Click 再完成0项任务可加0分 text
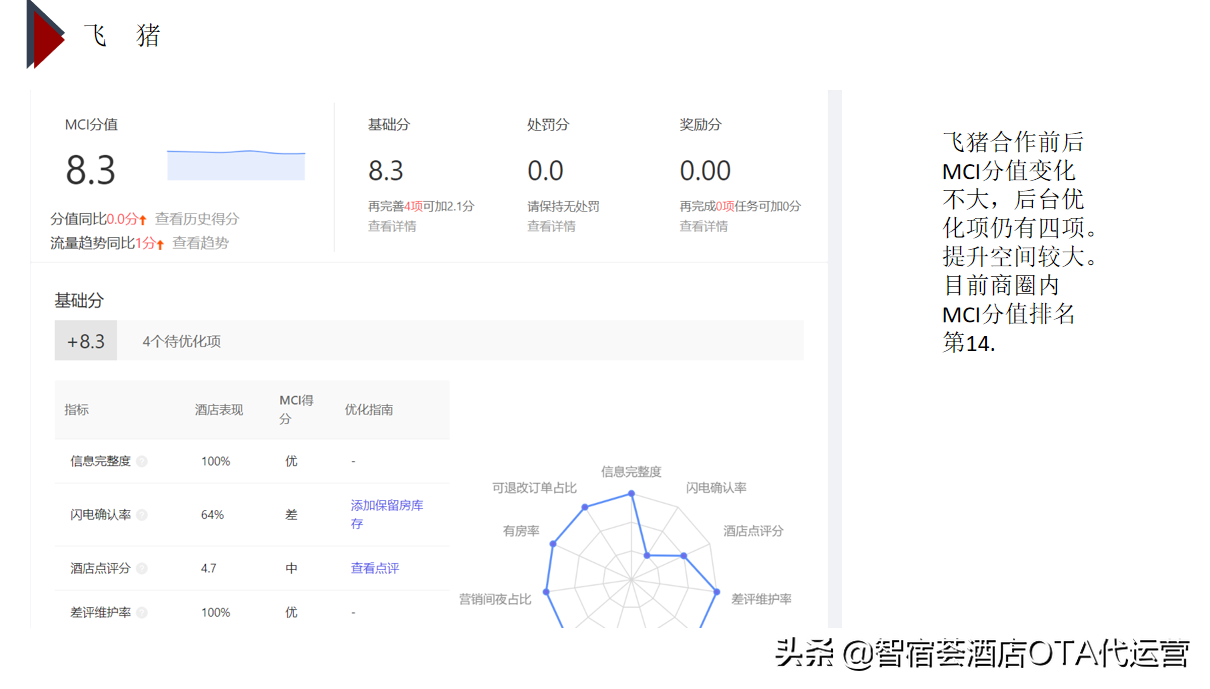1210x689 pixels. pyautogui.click(x=740, y=206)
